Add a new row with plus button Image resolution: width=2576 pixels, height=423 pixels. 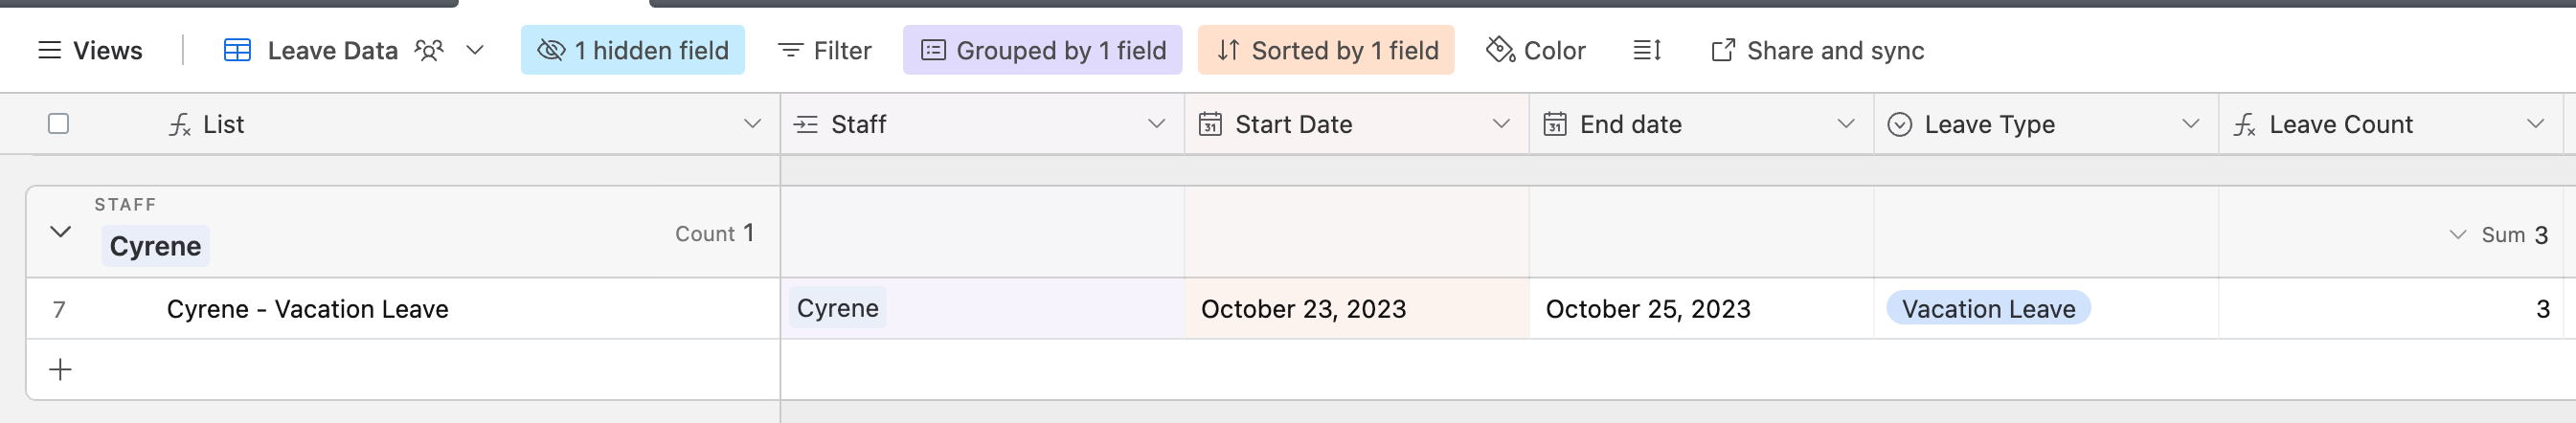pos(61,370)
